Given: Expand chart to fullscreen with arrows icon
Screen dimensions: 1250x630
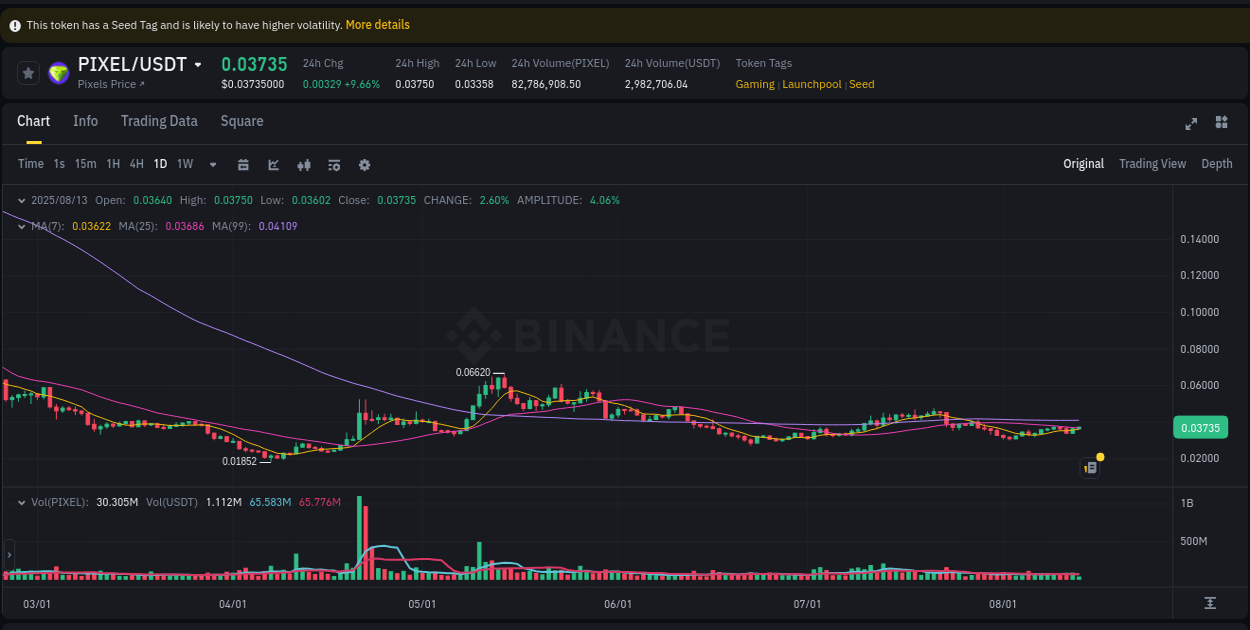Looking at the screenshot, I should (1191, 122).
